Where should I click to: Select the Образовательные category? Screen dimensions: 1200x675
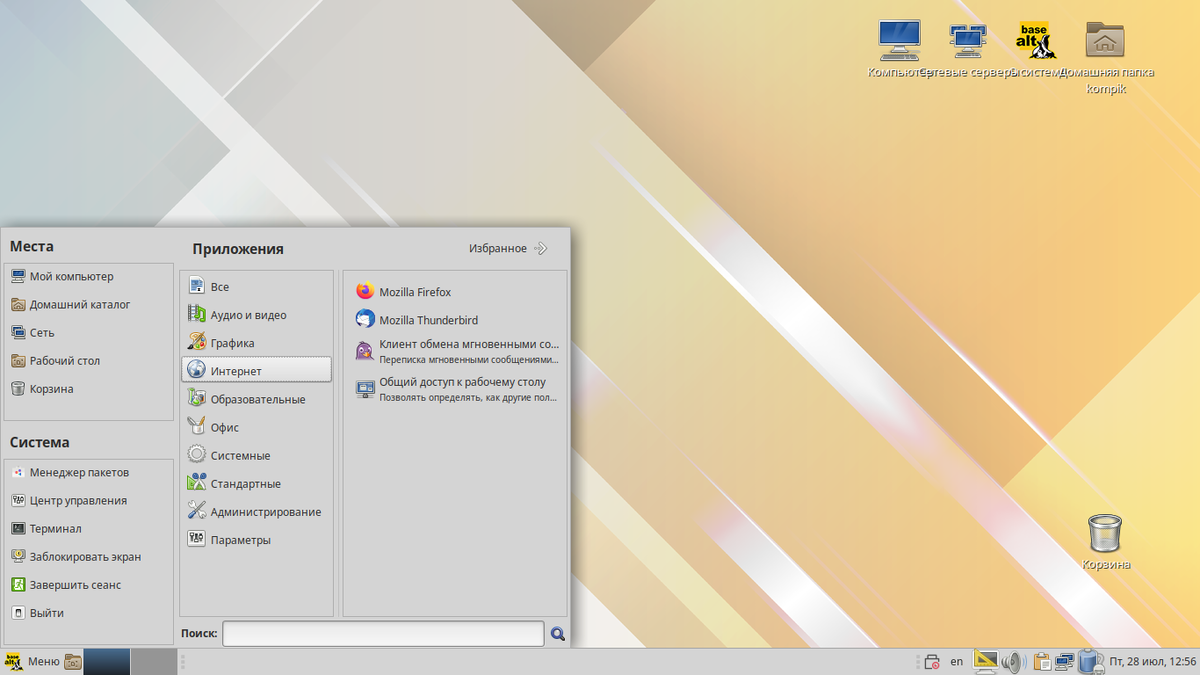coord(256,399)
